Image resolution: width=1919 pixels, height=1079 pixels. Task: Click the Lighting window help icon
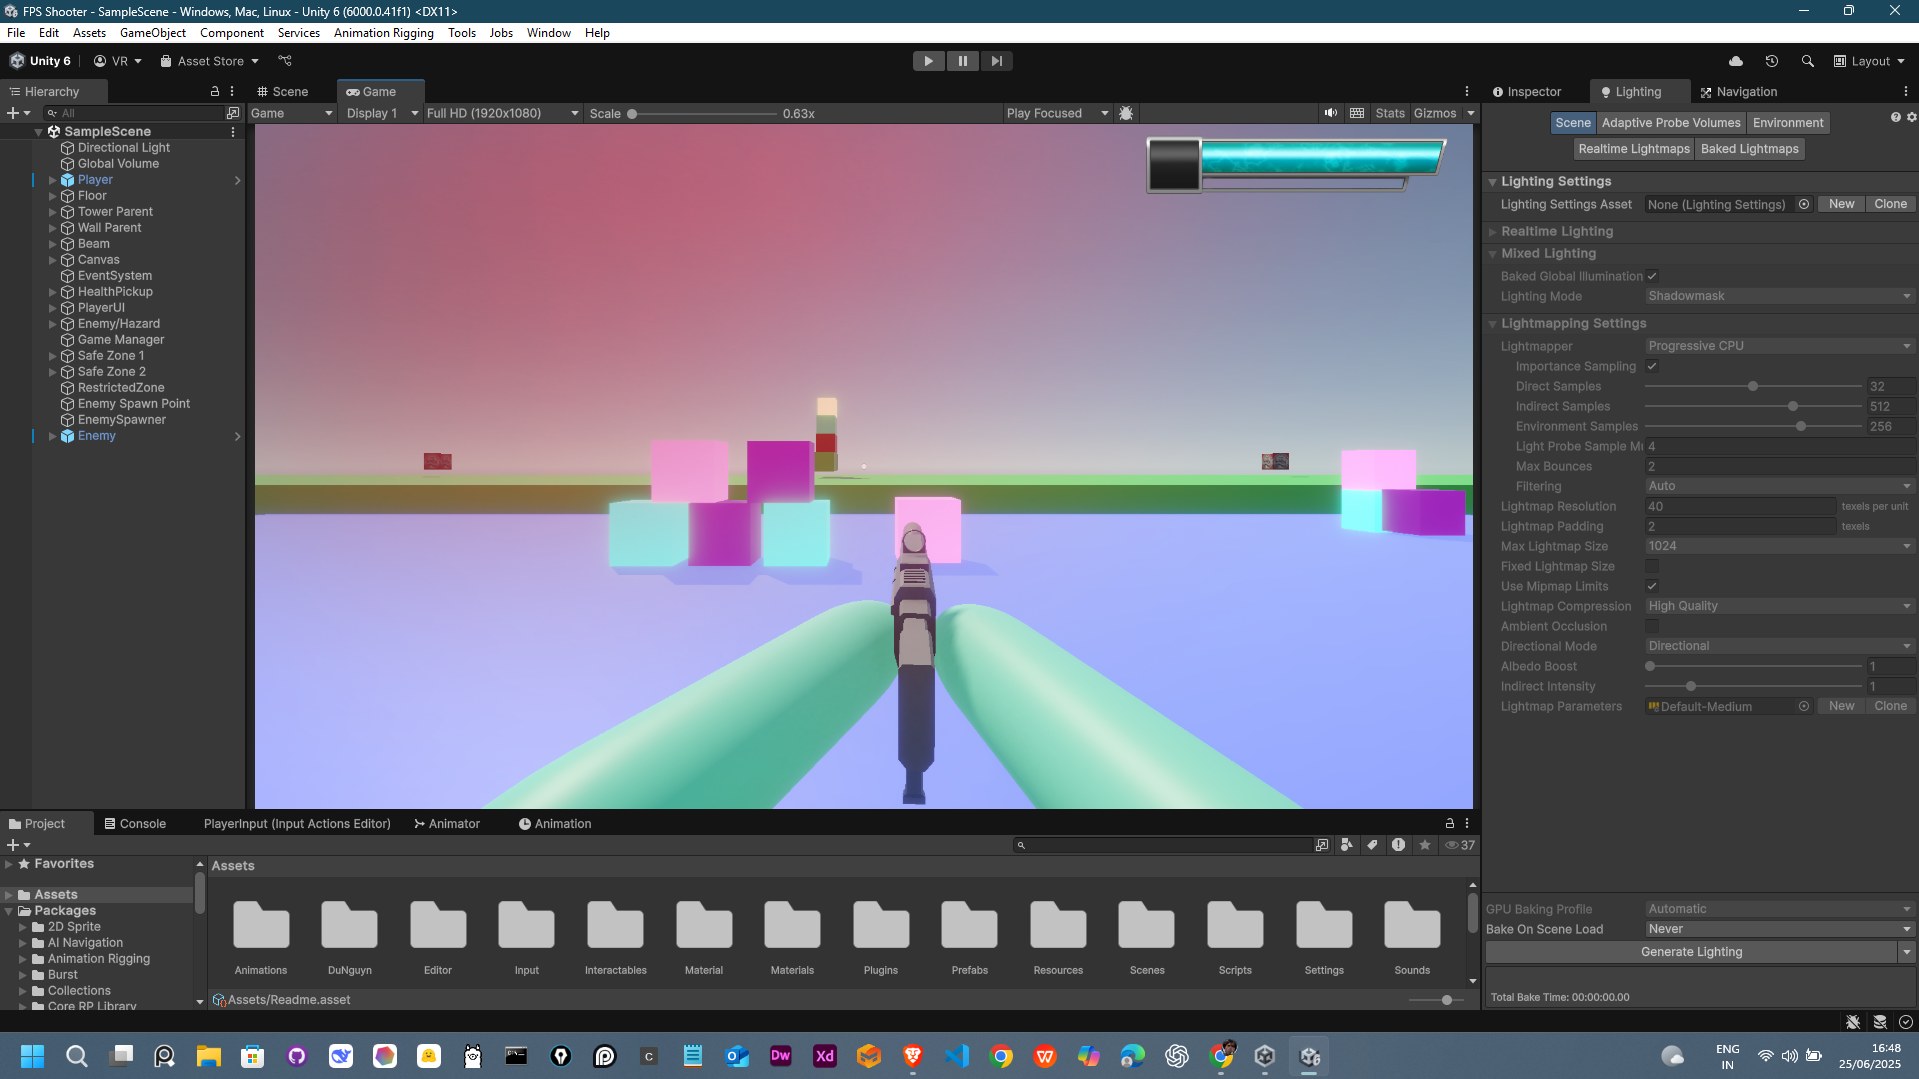coord(1895,117)
